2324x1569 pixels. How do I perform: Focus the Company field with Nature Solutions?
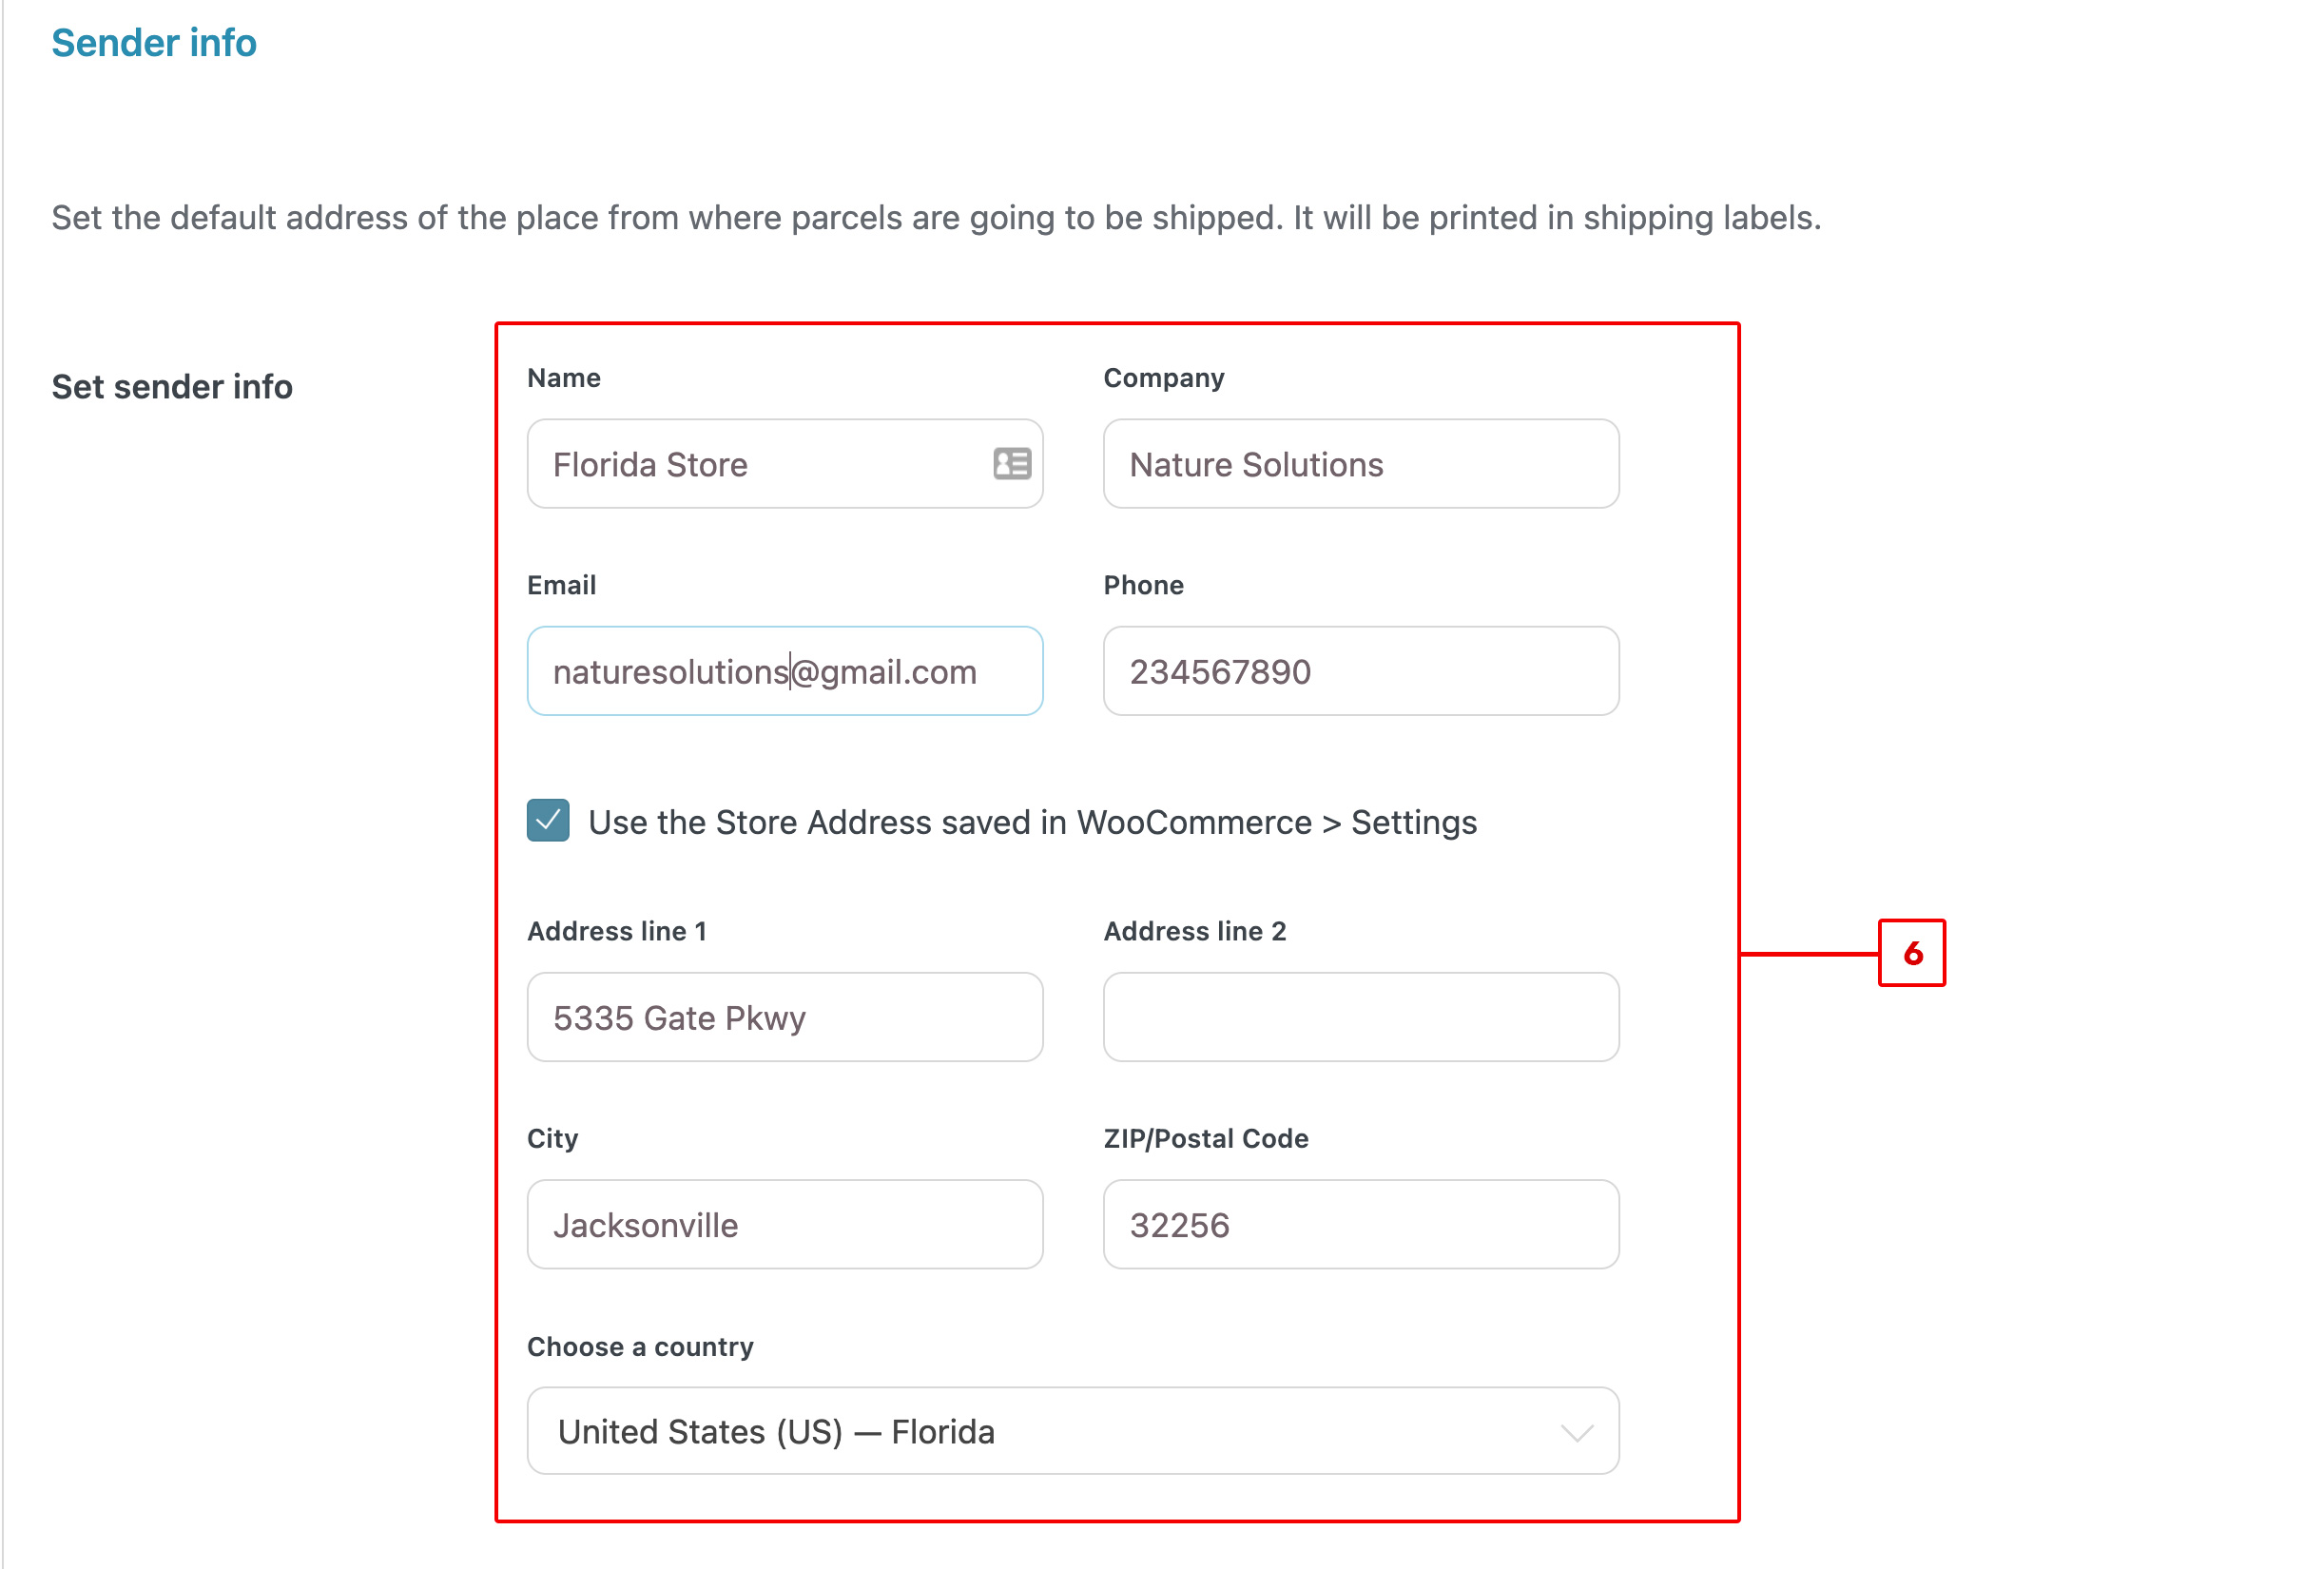[1361, 464]
